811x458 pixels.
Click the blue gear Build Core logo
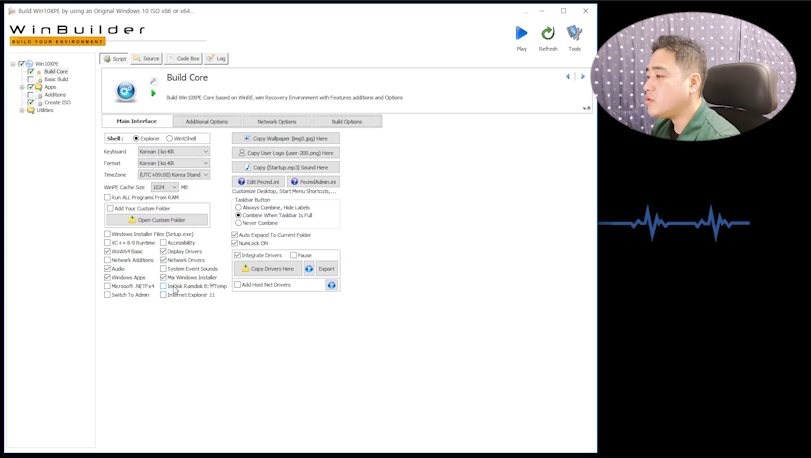coord(126,91)
